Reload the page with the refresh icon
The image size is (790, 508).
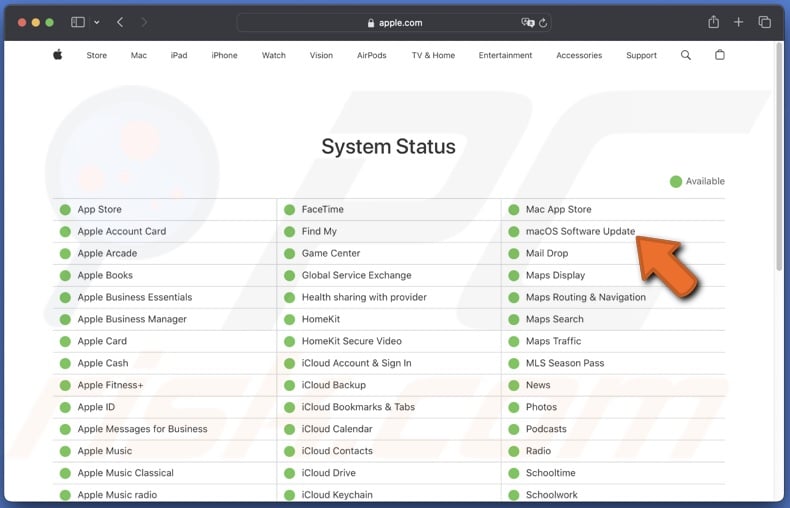pyautogui.click(x=543, y=23)
